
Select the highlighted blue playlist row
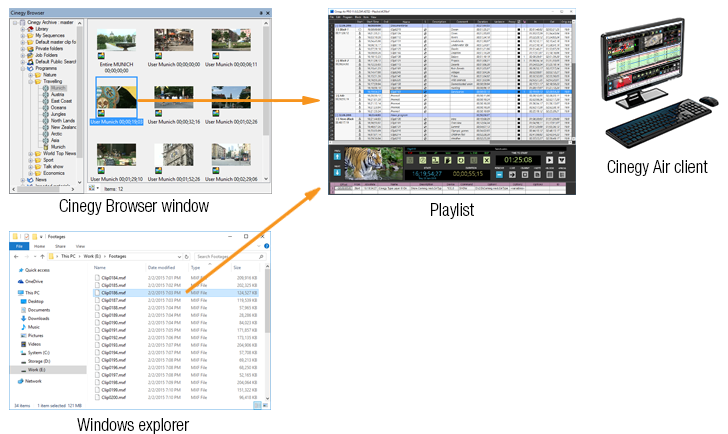[x=453, y=92]
